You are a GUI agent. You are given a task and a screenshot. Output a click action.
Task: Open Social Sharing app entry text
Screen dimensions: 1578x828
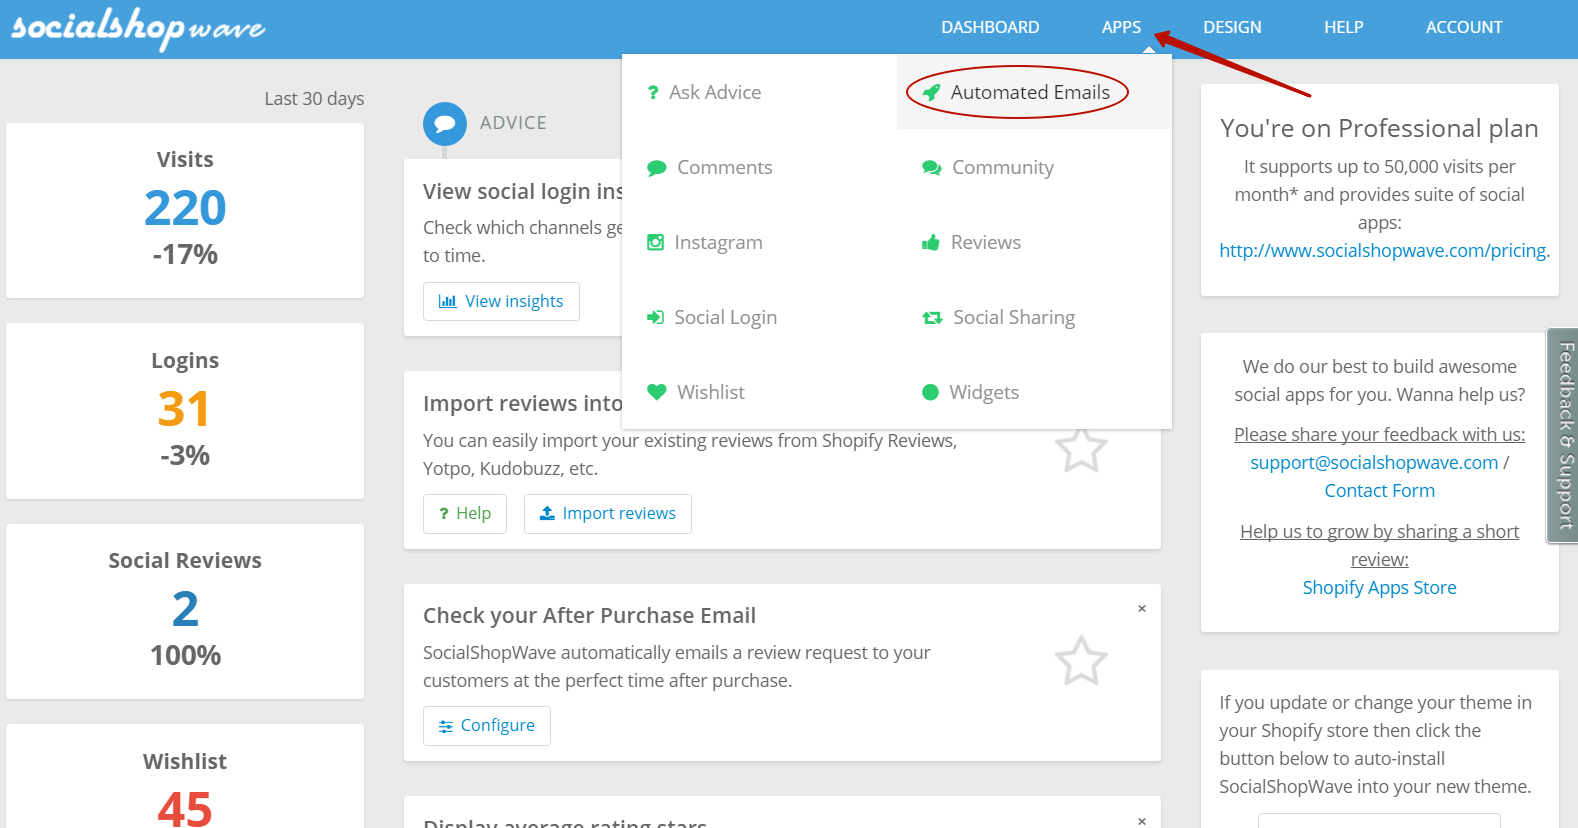(1014, 317)
